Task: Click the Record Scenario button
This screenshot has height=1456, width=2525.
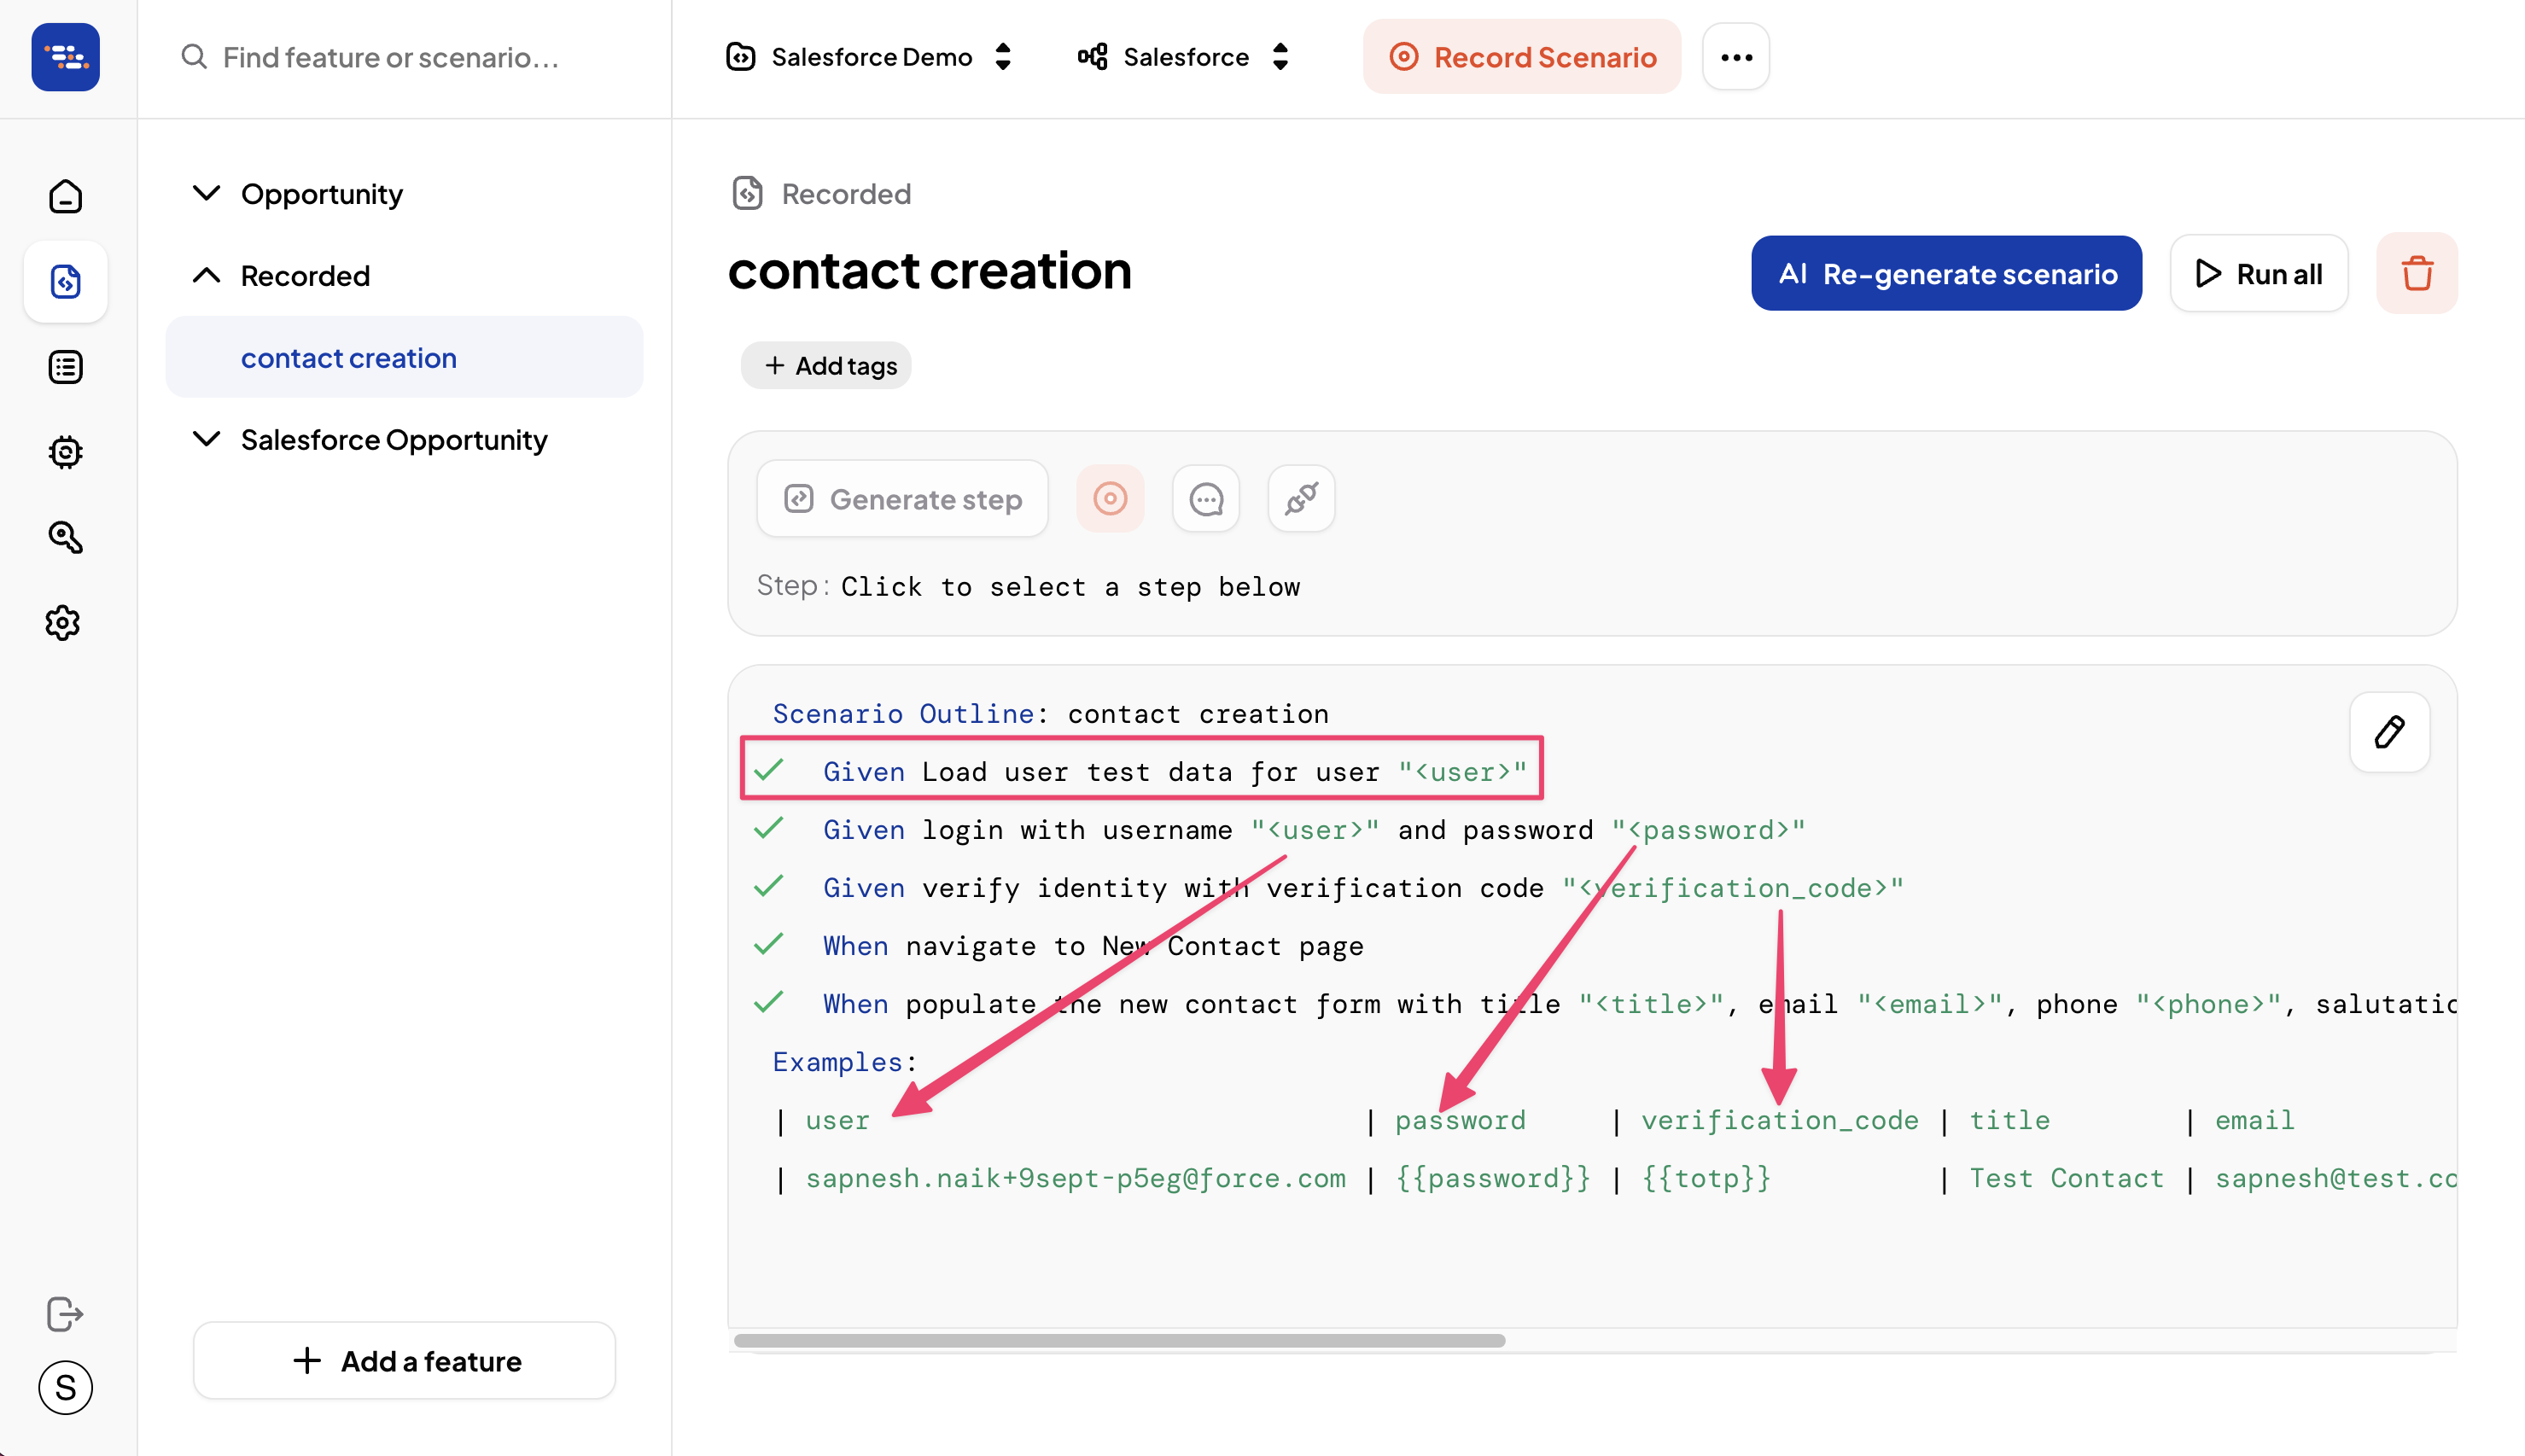Action: (1521, 57)
